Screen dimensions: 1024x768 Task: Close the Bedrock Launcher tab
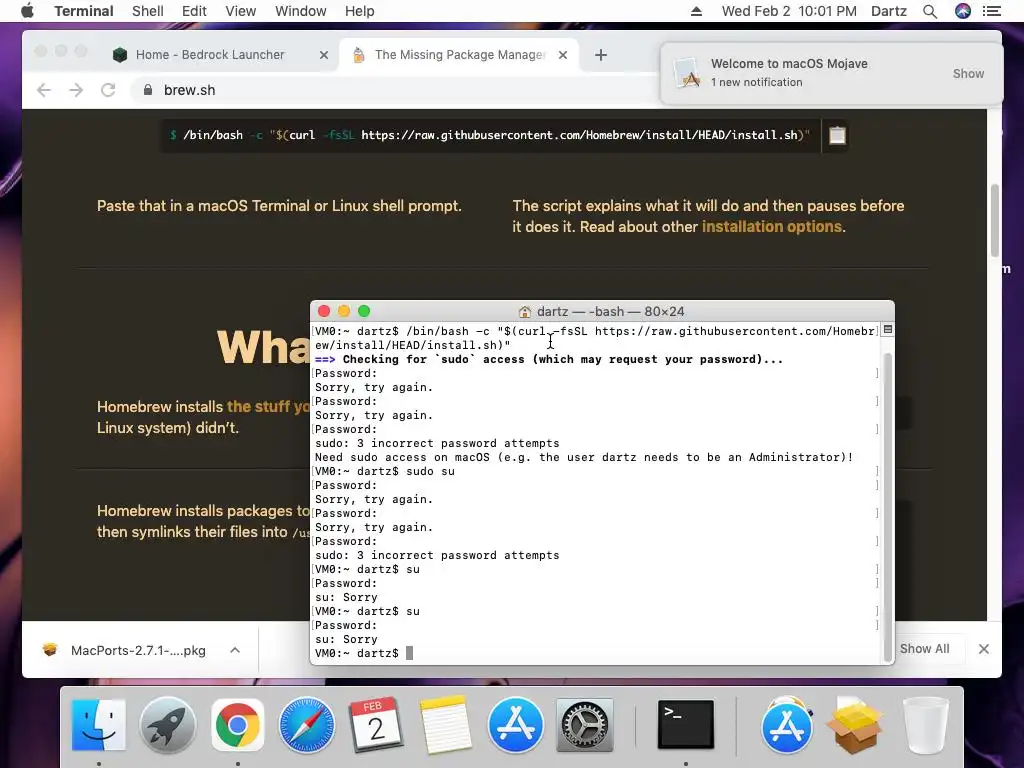(x=323, y=56)
